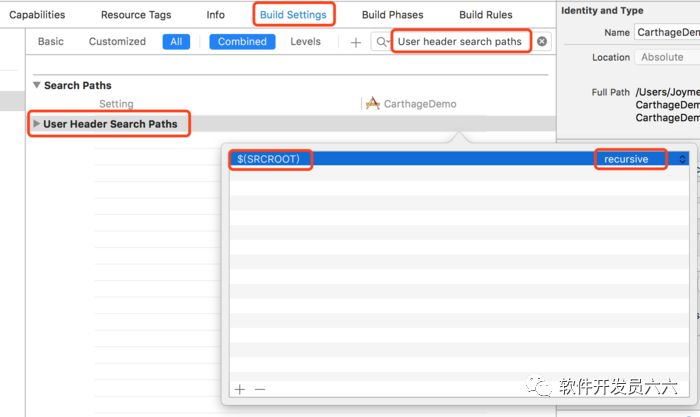Click the Name field in Identity panel

pyautogui.click(x=667, y=32)
